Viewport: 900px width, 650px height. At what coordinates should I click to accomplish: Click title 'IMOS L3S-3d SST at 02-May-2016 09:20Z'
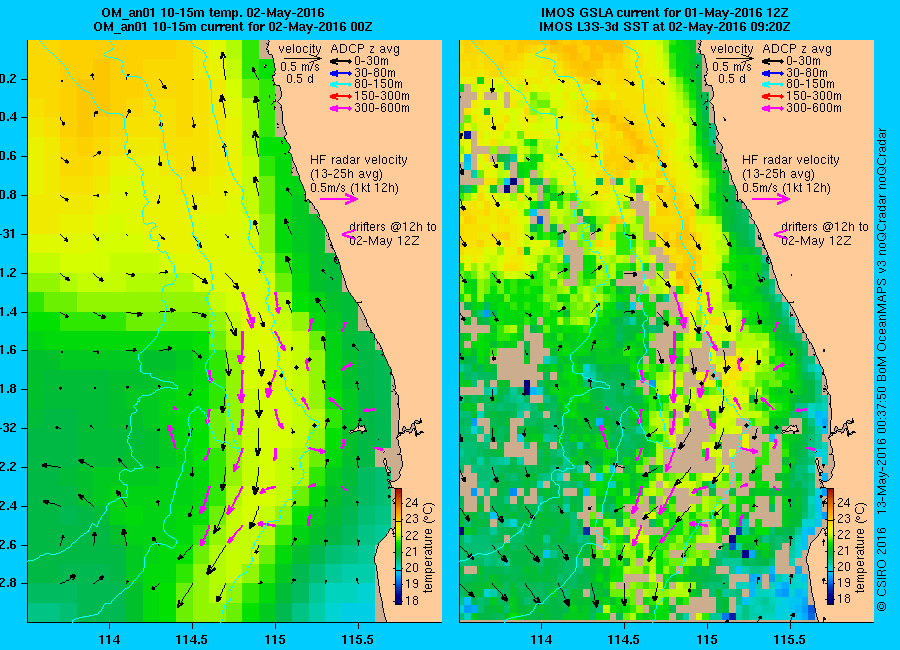pos(665,27)
